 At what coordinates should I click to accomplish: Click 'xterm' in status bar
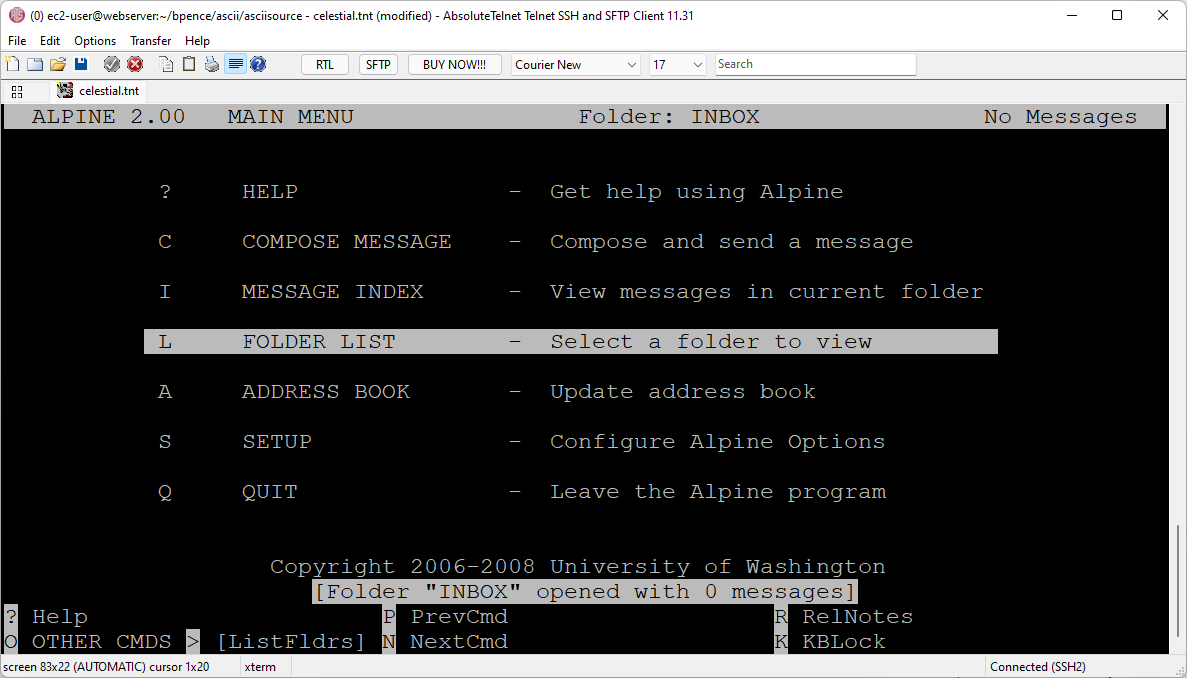(260, 667)
